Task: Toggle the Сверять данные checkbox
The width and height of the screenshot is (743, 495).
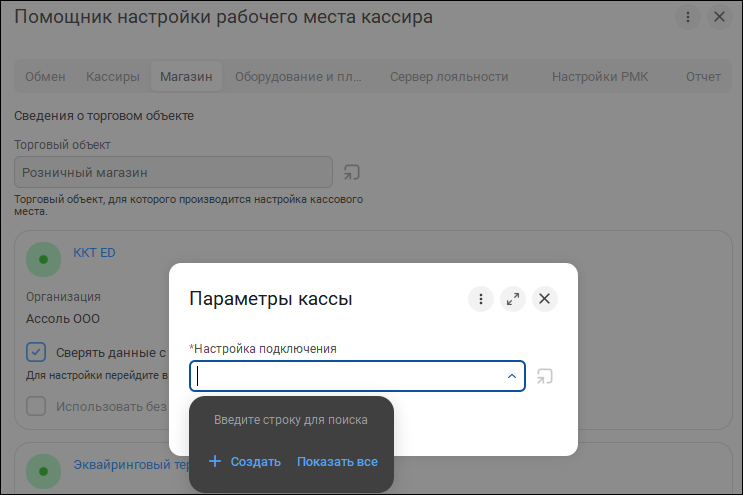Action: click(36, 352)
